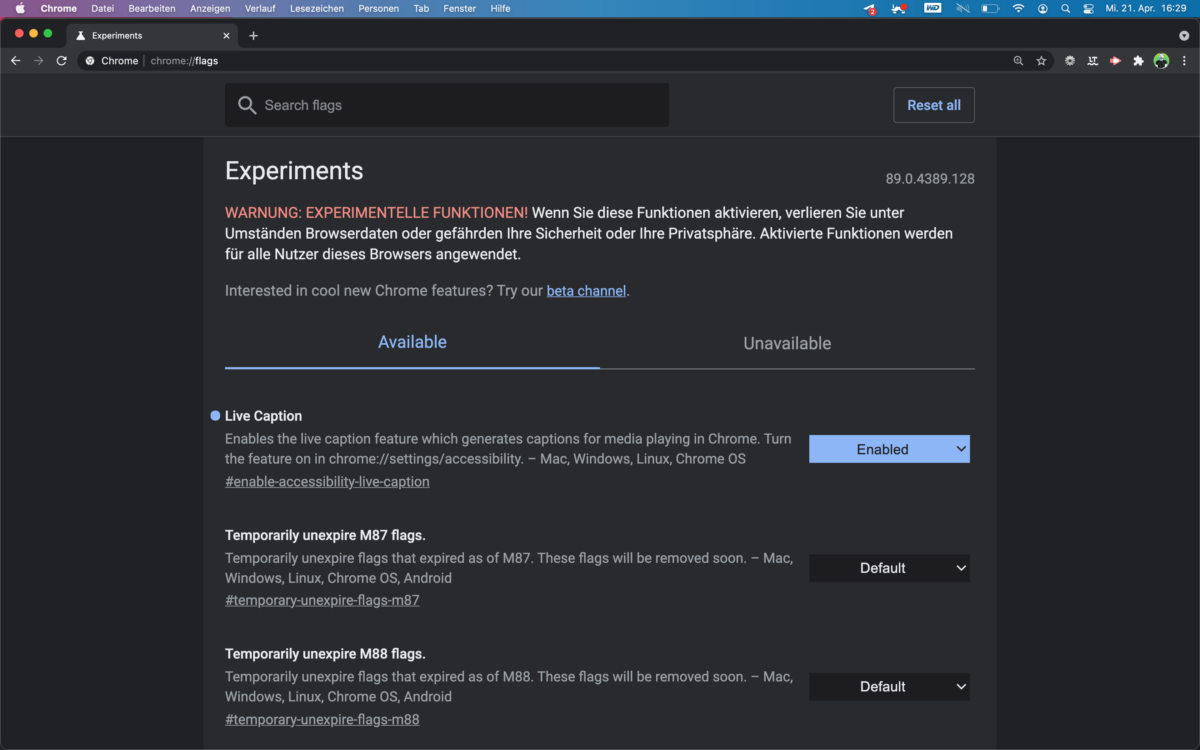Switch to the Available tab
This screenshot has width=1200, height=750.
pyautogui.click(x=412, y=343)
